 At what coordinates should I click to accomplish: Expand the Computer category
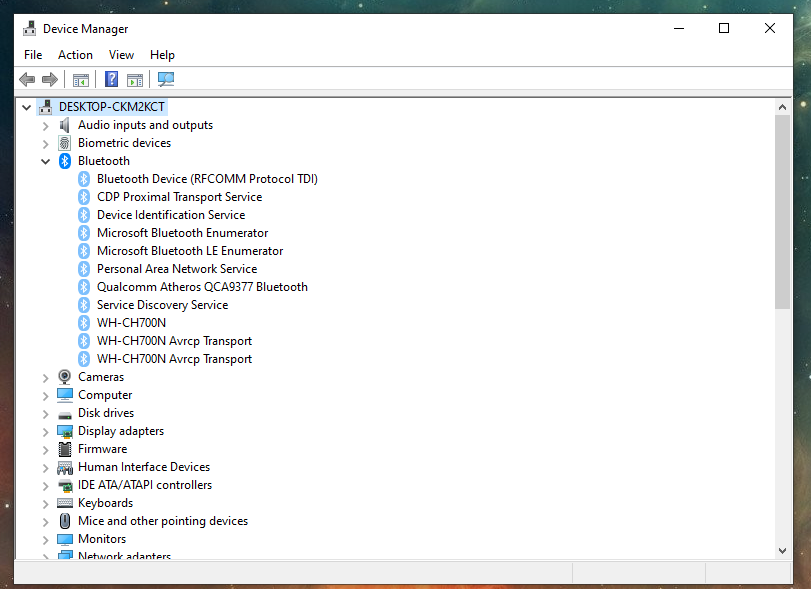[x=46, y=396]
